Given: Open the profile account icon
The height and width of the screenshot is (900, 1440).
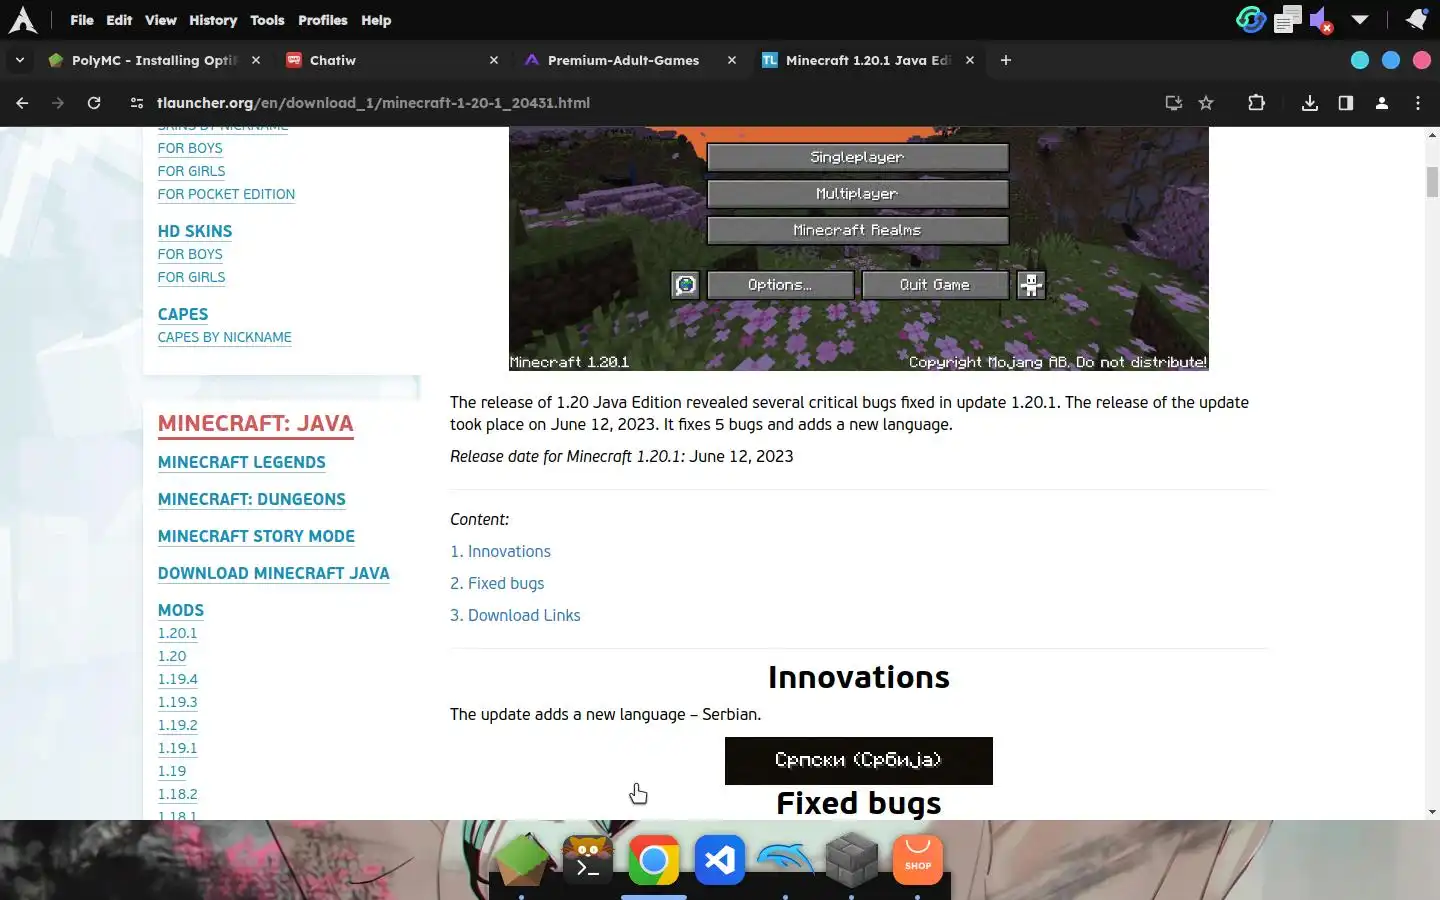Looking at the screenshot, I should [1381, 103].
